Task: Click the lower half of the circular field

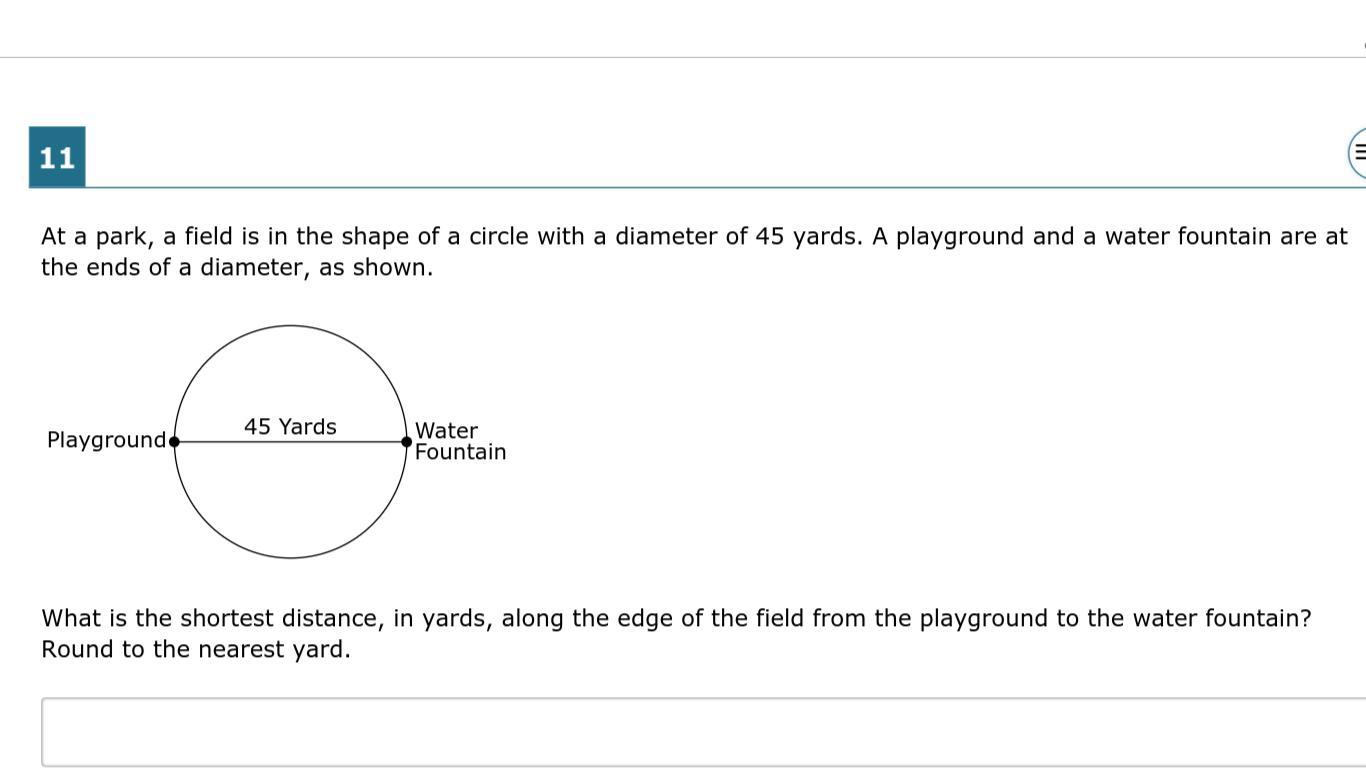Action: tap(290, 500)
